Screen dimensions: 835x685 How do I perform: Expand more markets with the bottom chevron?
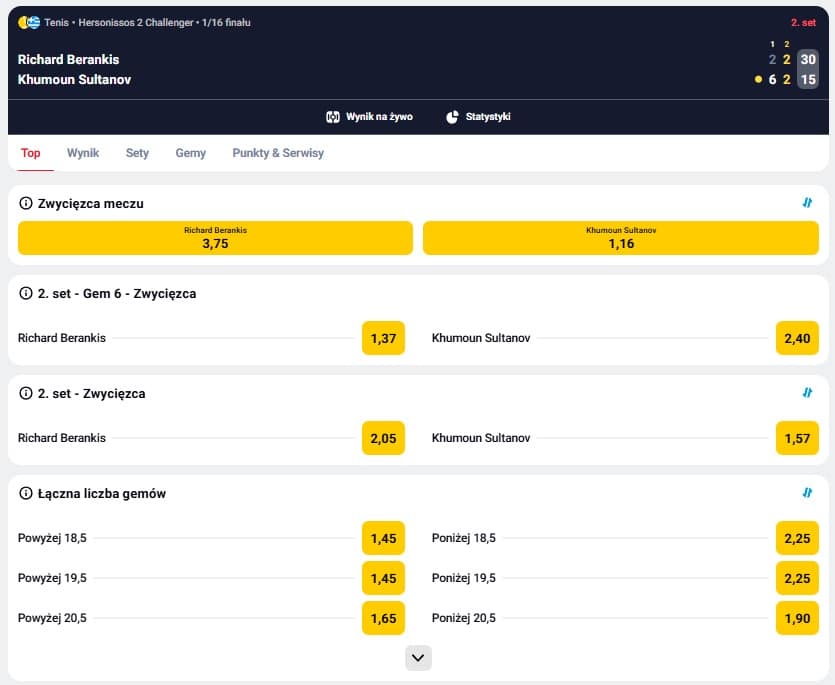417,658
